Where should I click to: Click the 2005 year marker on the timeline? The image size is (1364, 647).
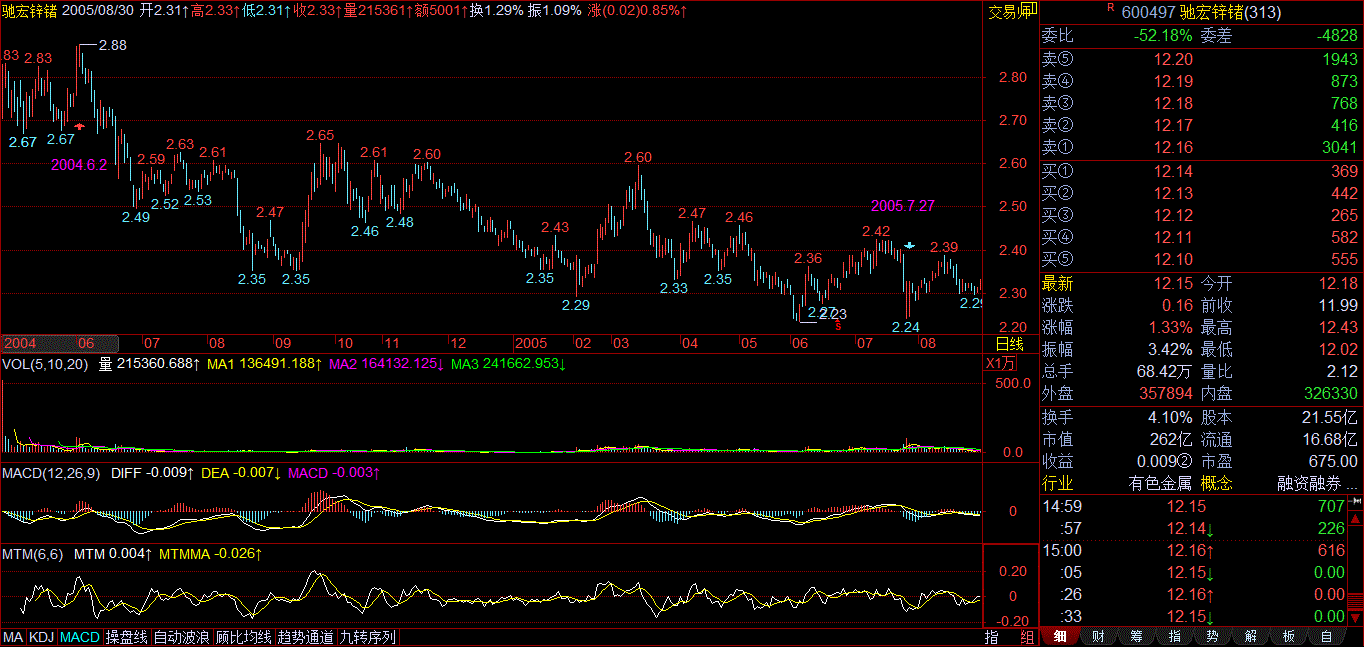(532, 342)
